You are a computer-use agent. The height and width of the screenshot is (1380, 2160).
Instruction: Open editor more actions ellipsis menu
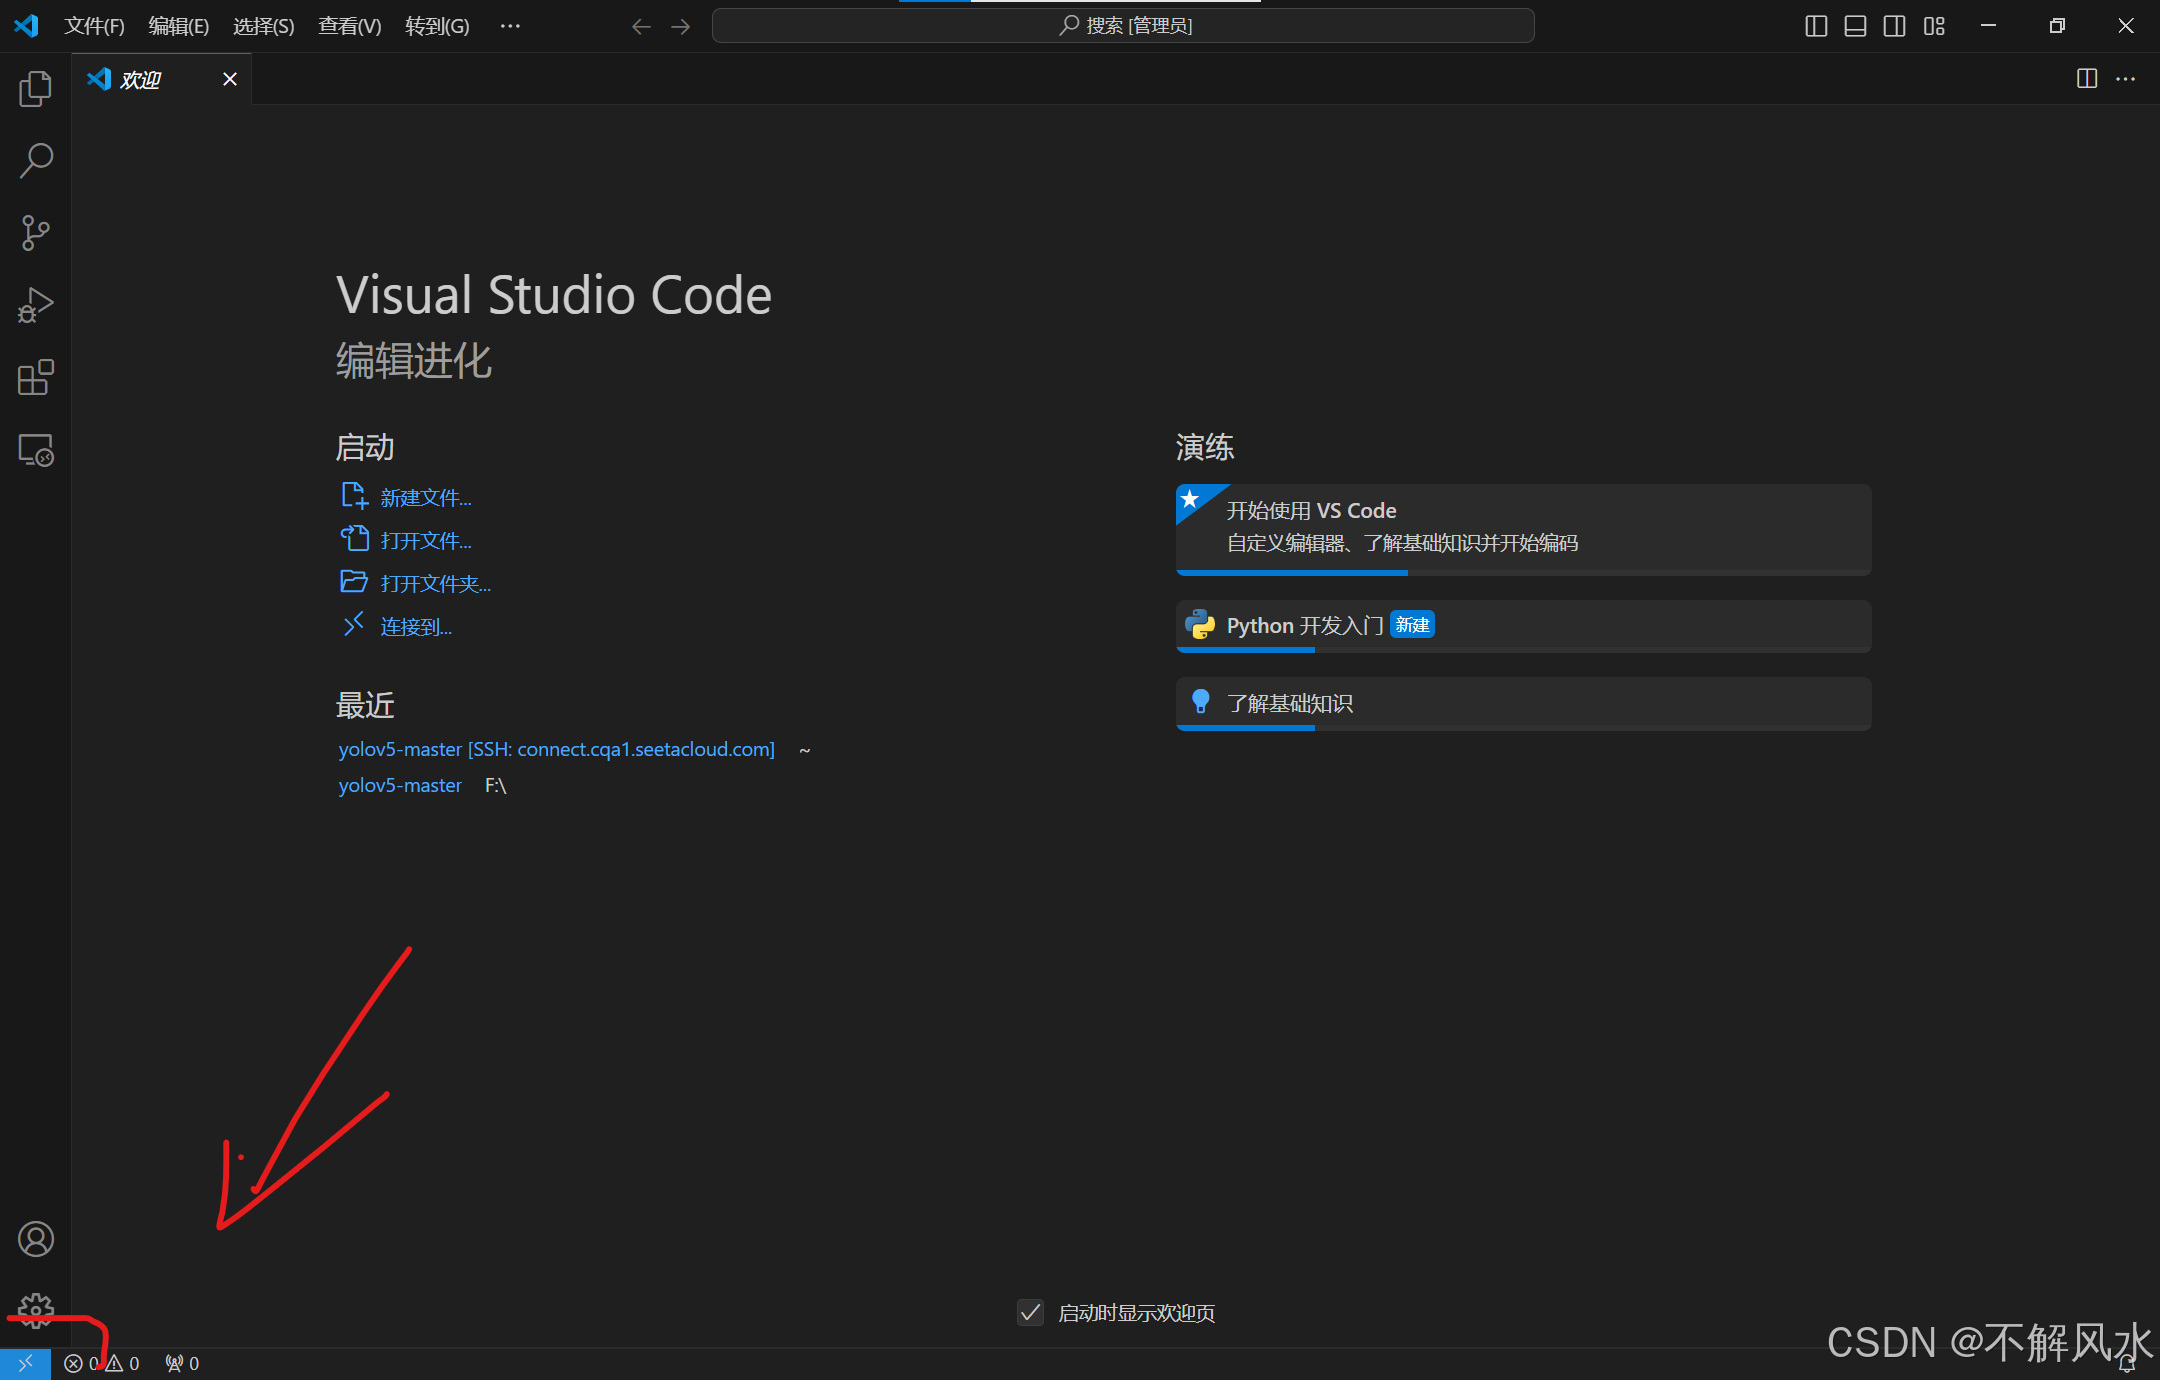(2126, 79)
